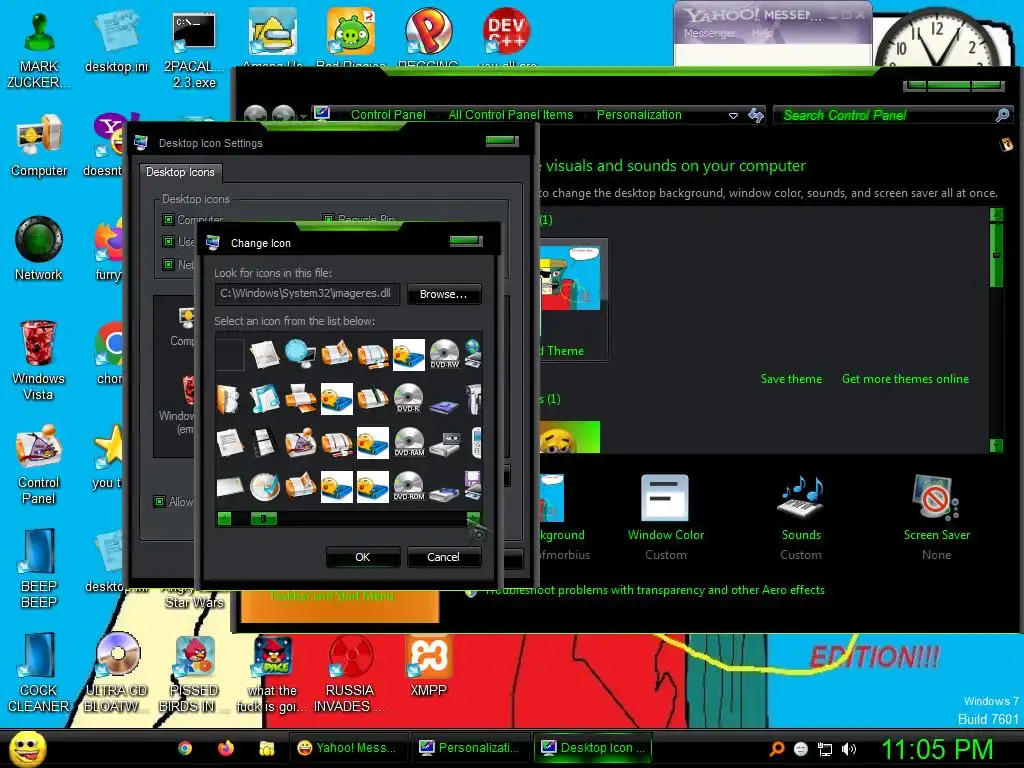Pick the music note document icon
The width and height of the screenshot is (1024, 768).
(x=264, y=398)
